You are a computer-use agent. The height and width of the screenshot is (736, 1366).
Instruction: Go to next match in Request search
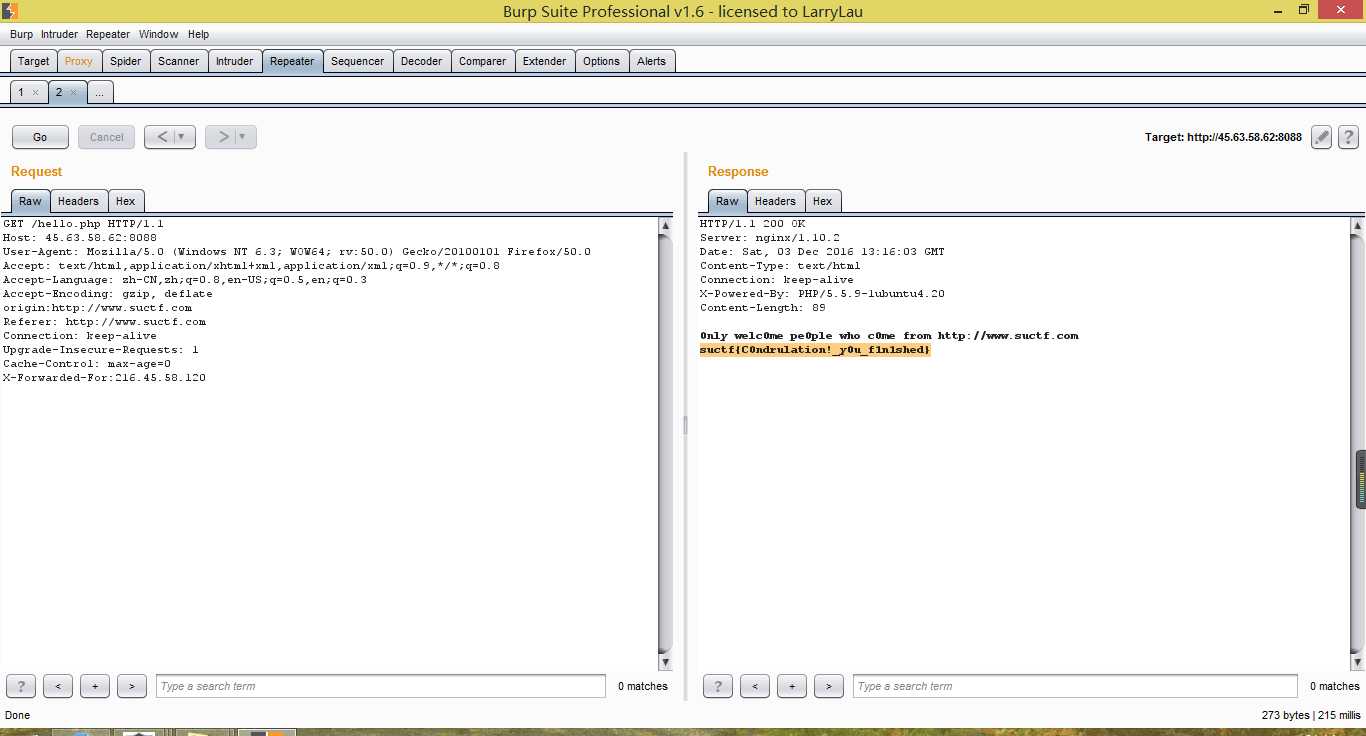coord(132,686)
